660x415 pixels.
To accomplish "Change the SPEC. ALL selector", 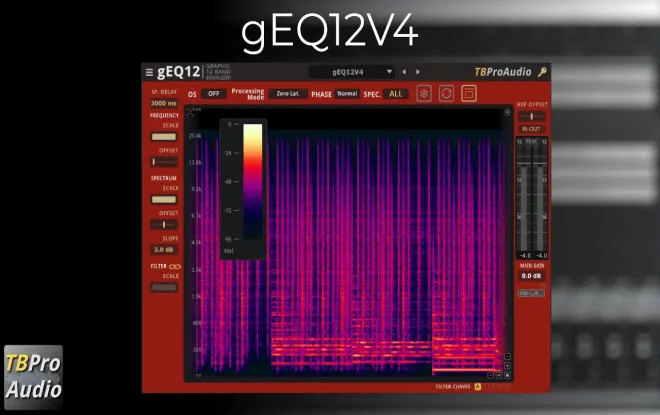I will click(396, 94).
